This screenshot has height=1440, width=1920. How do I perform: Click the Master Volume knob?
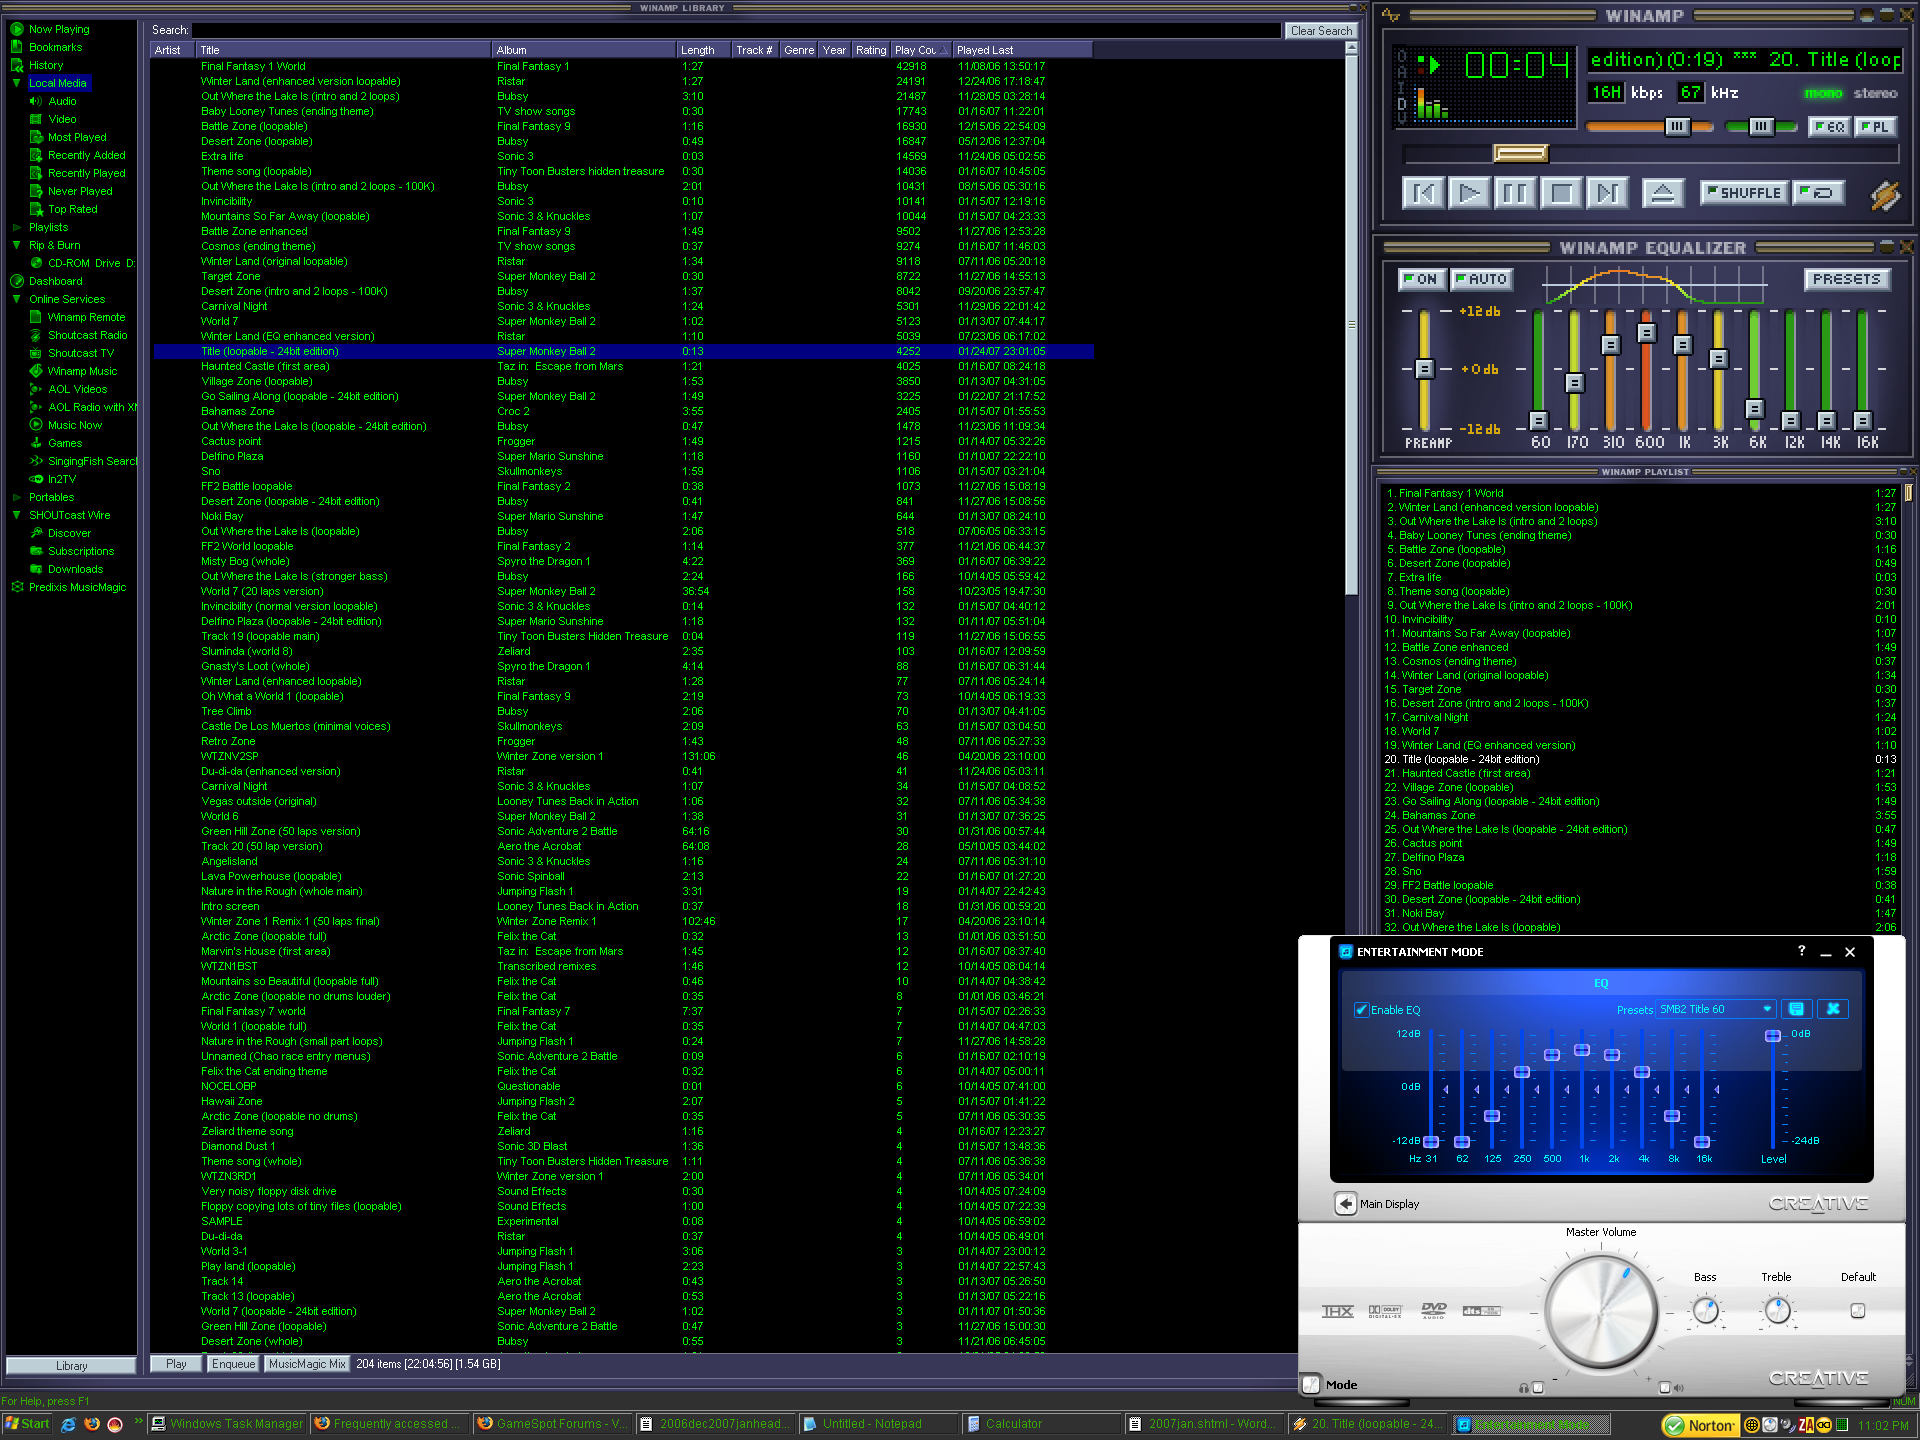coord(1599,1311)
